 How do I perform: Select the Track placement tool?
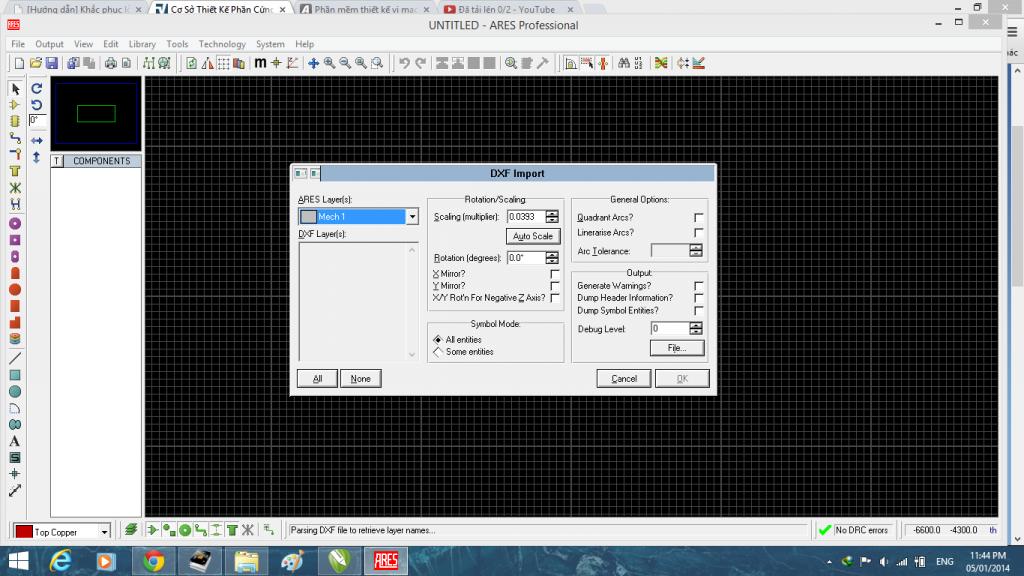[15, 138]
